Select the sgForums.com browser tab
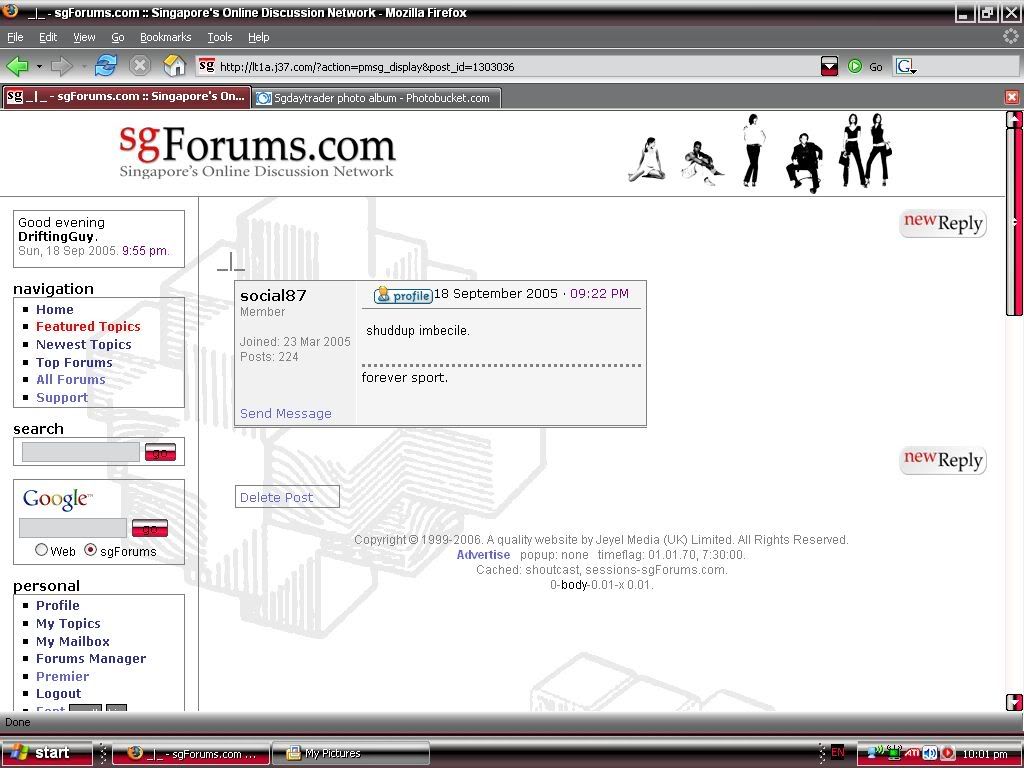 pos(126,97)
